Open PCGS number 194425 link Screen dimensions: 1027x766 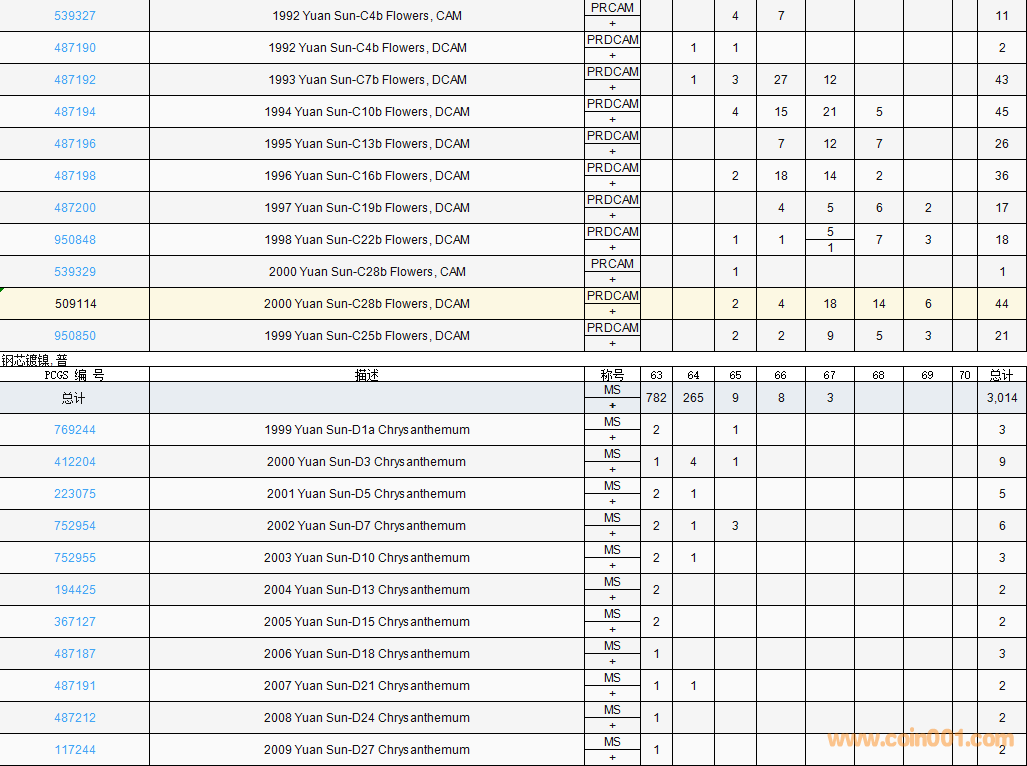[75, 590]
